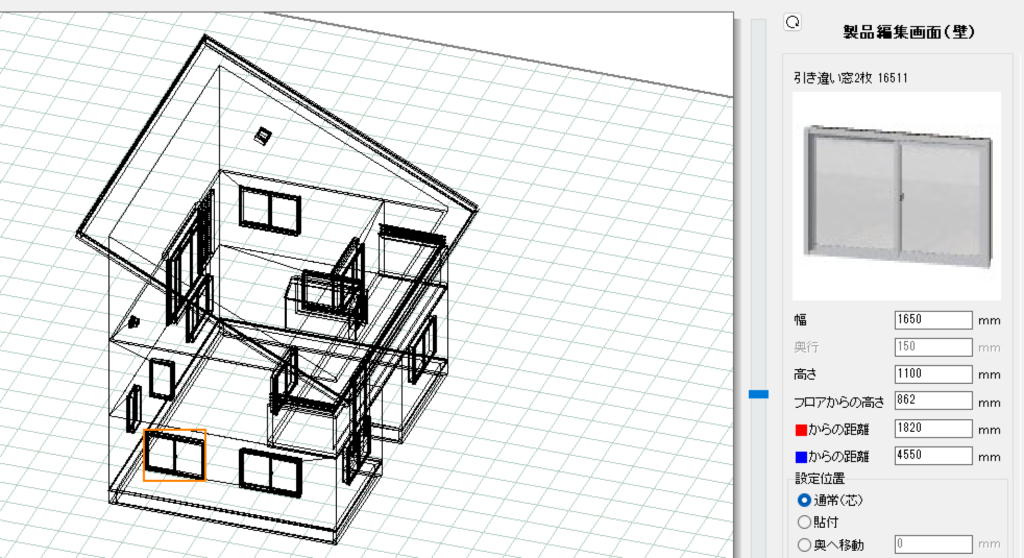Click the blue square distance marker
1024x558 pixels.
coord(800,457)
